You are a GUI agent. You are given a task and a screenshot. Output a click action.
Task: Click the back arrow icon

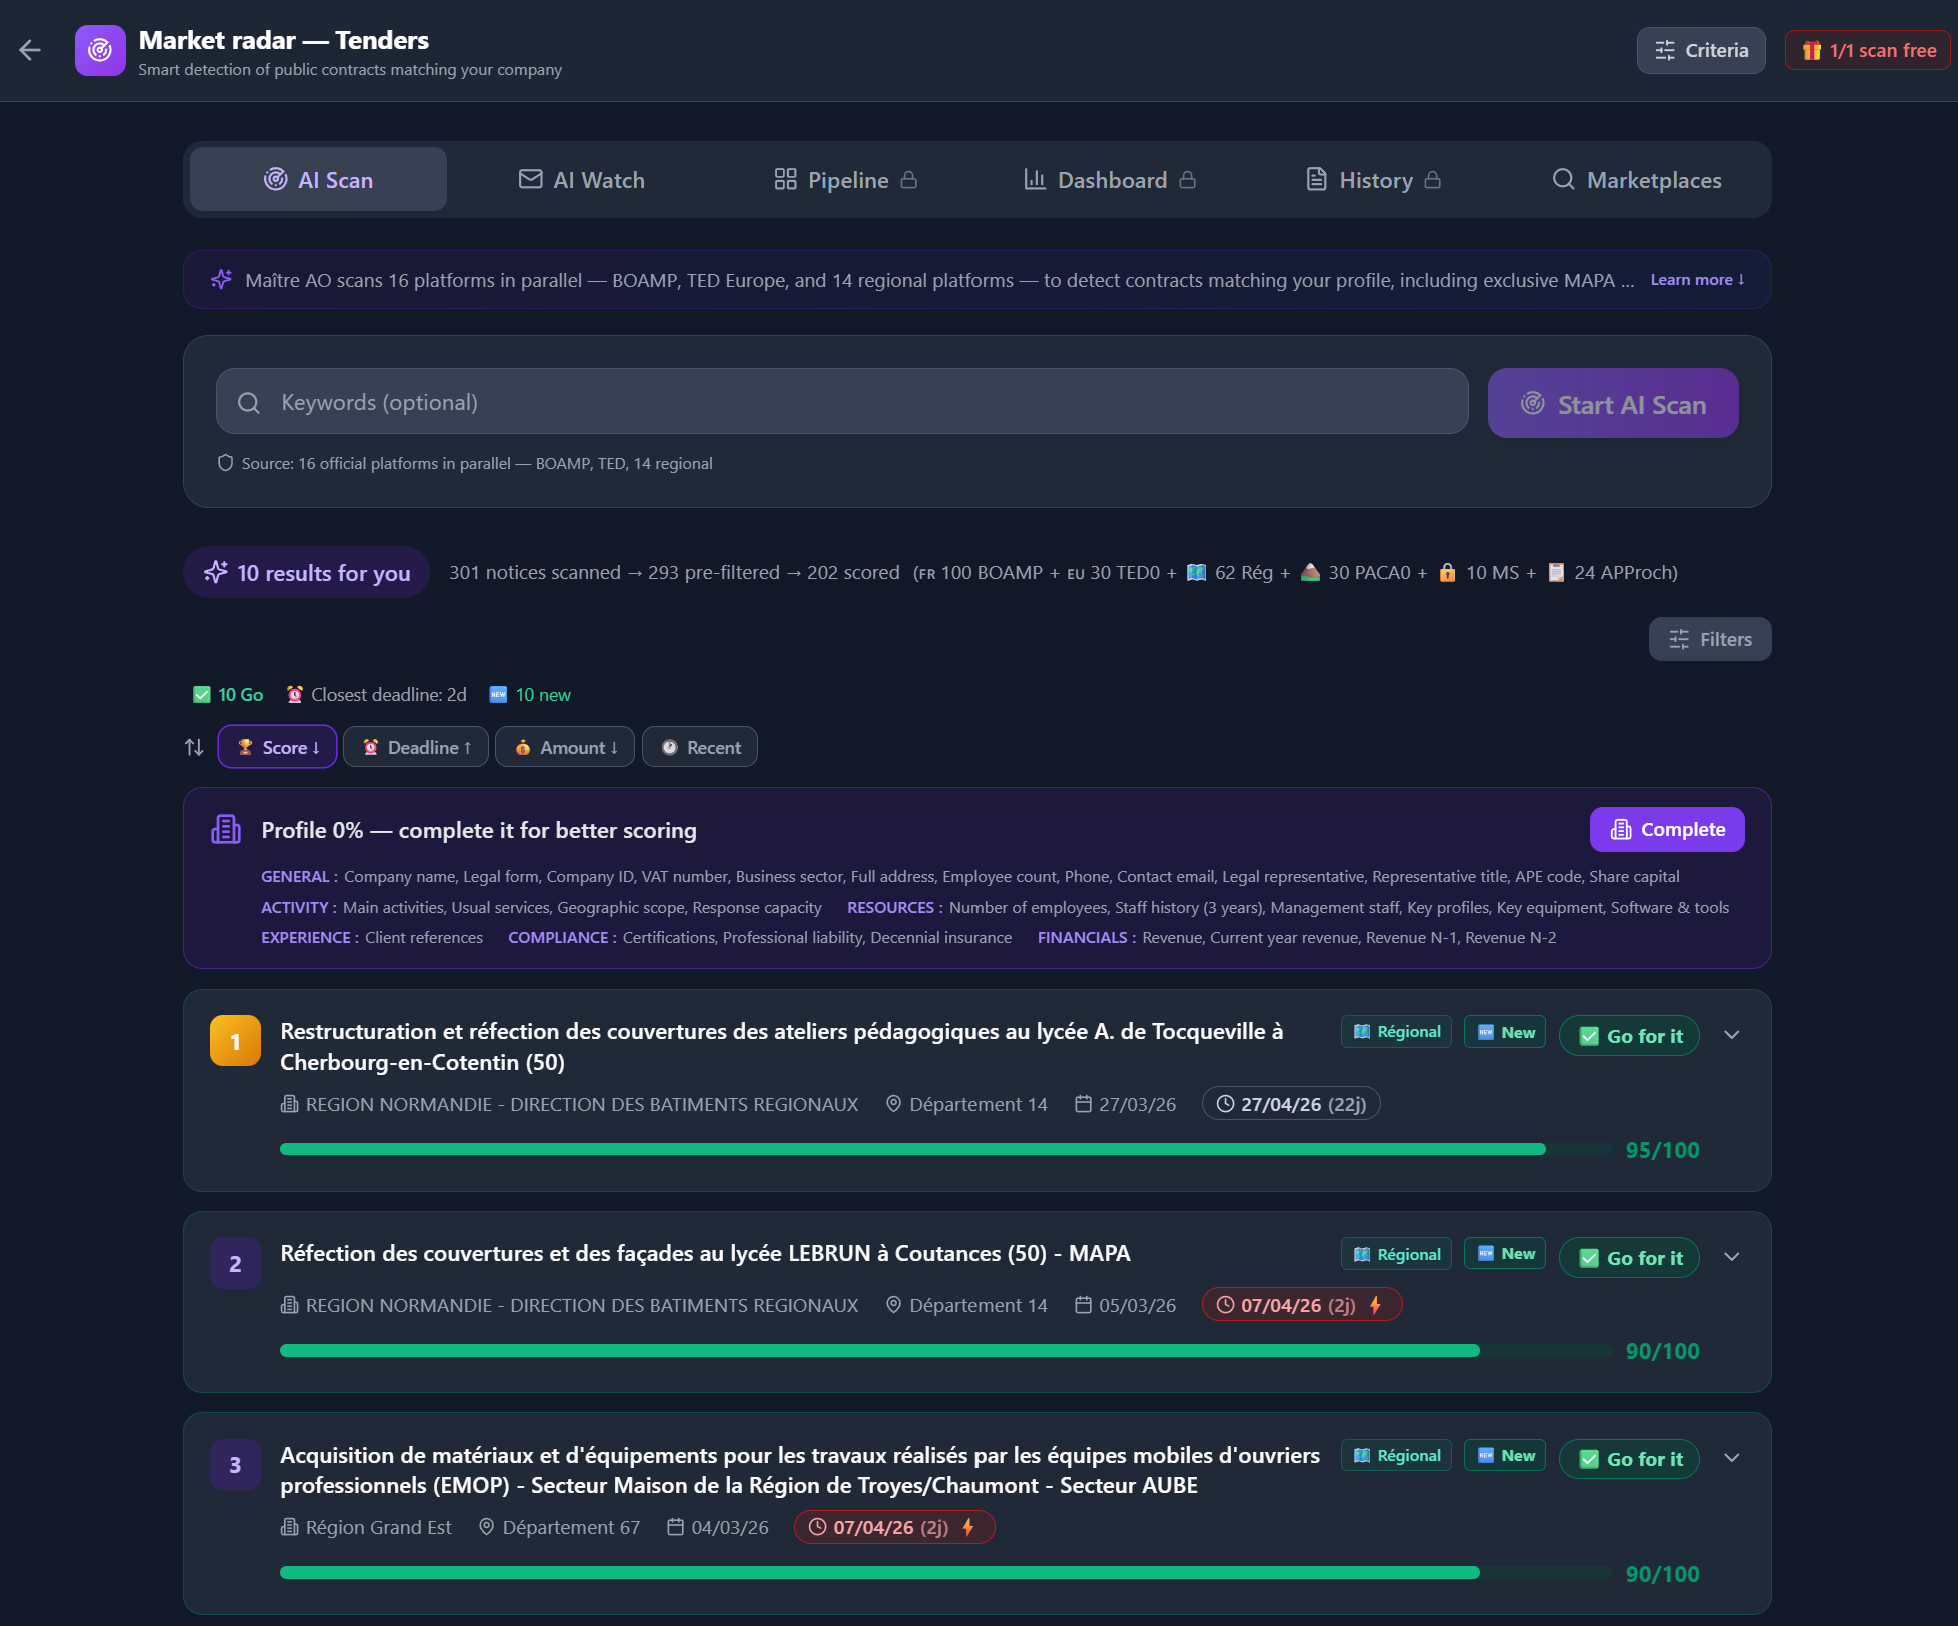click(30, 50)
